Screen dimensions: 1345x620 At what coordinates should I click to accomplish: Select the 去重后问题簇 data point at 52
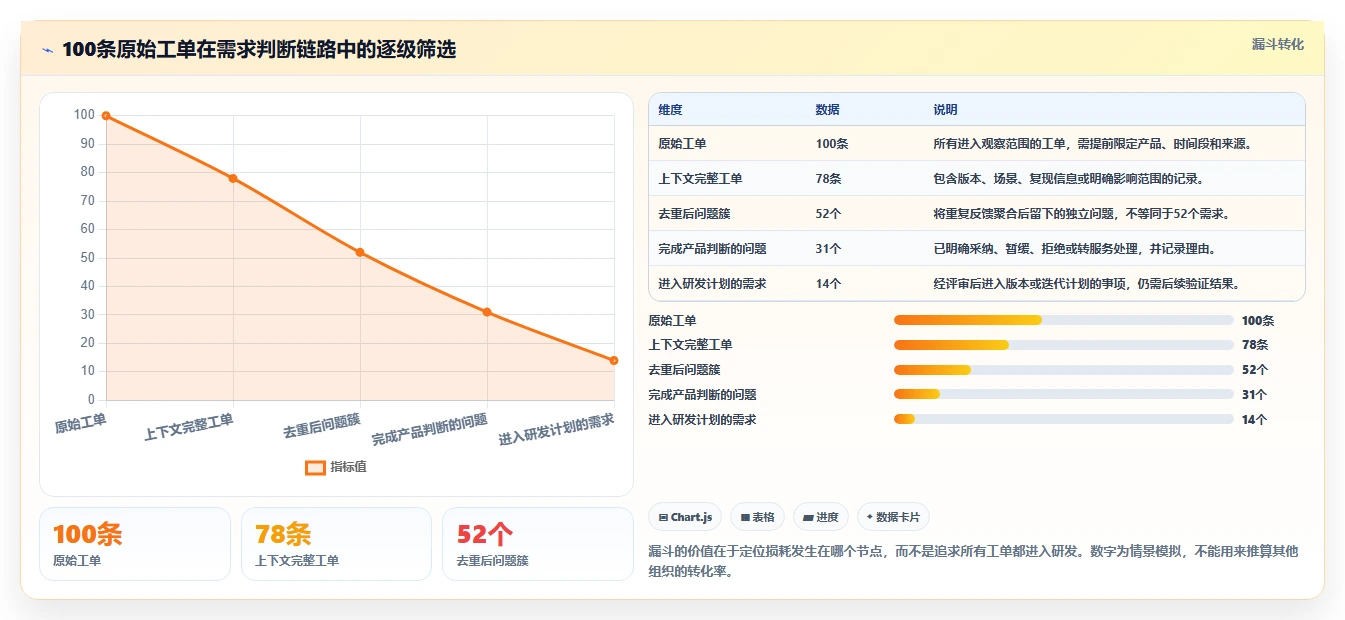360,252
